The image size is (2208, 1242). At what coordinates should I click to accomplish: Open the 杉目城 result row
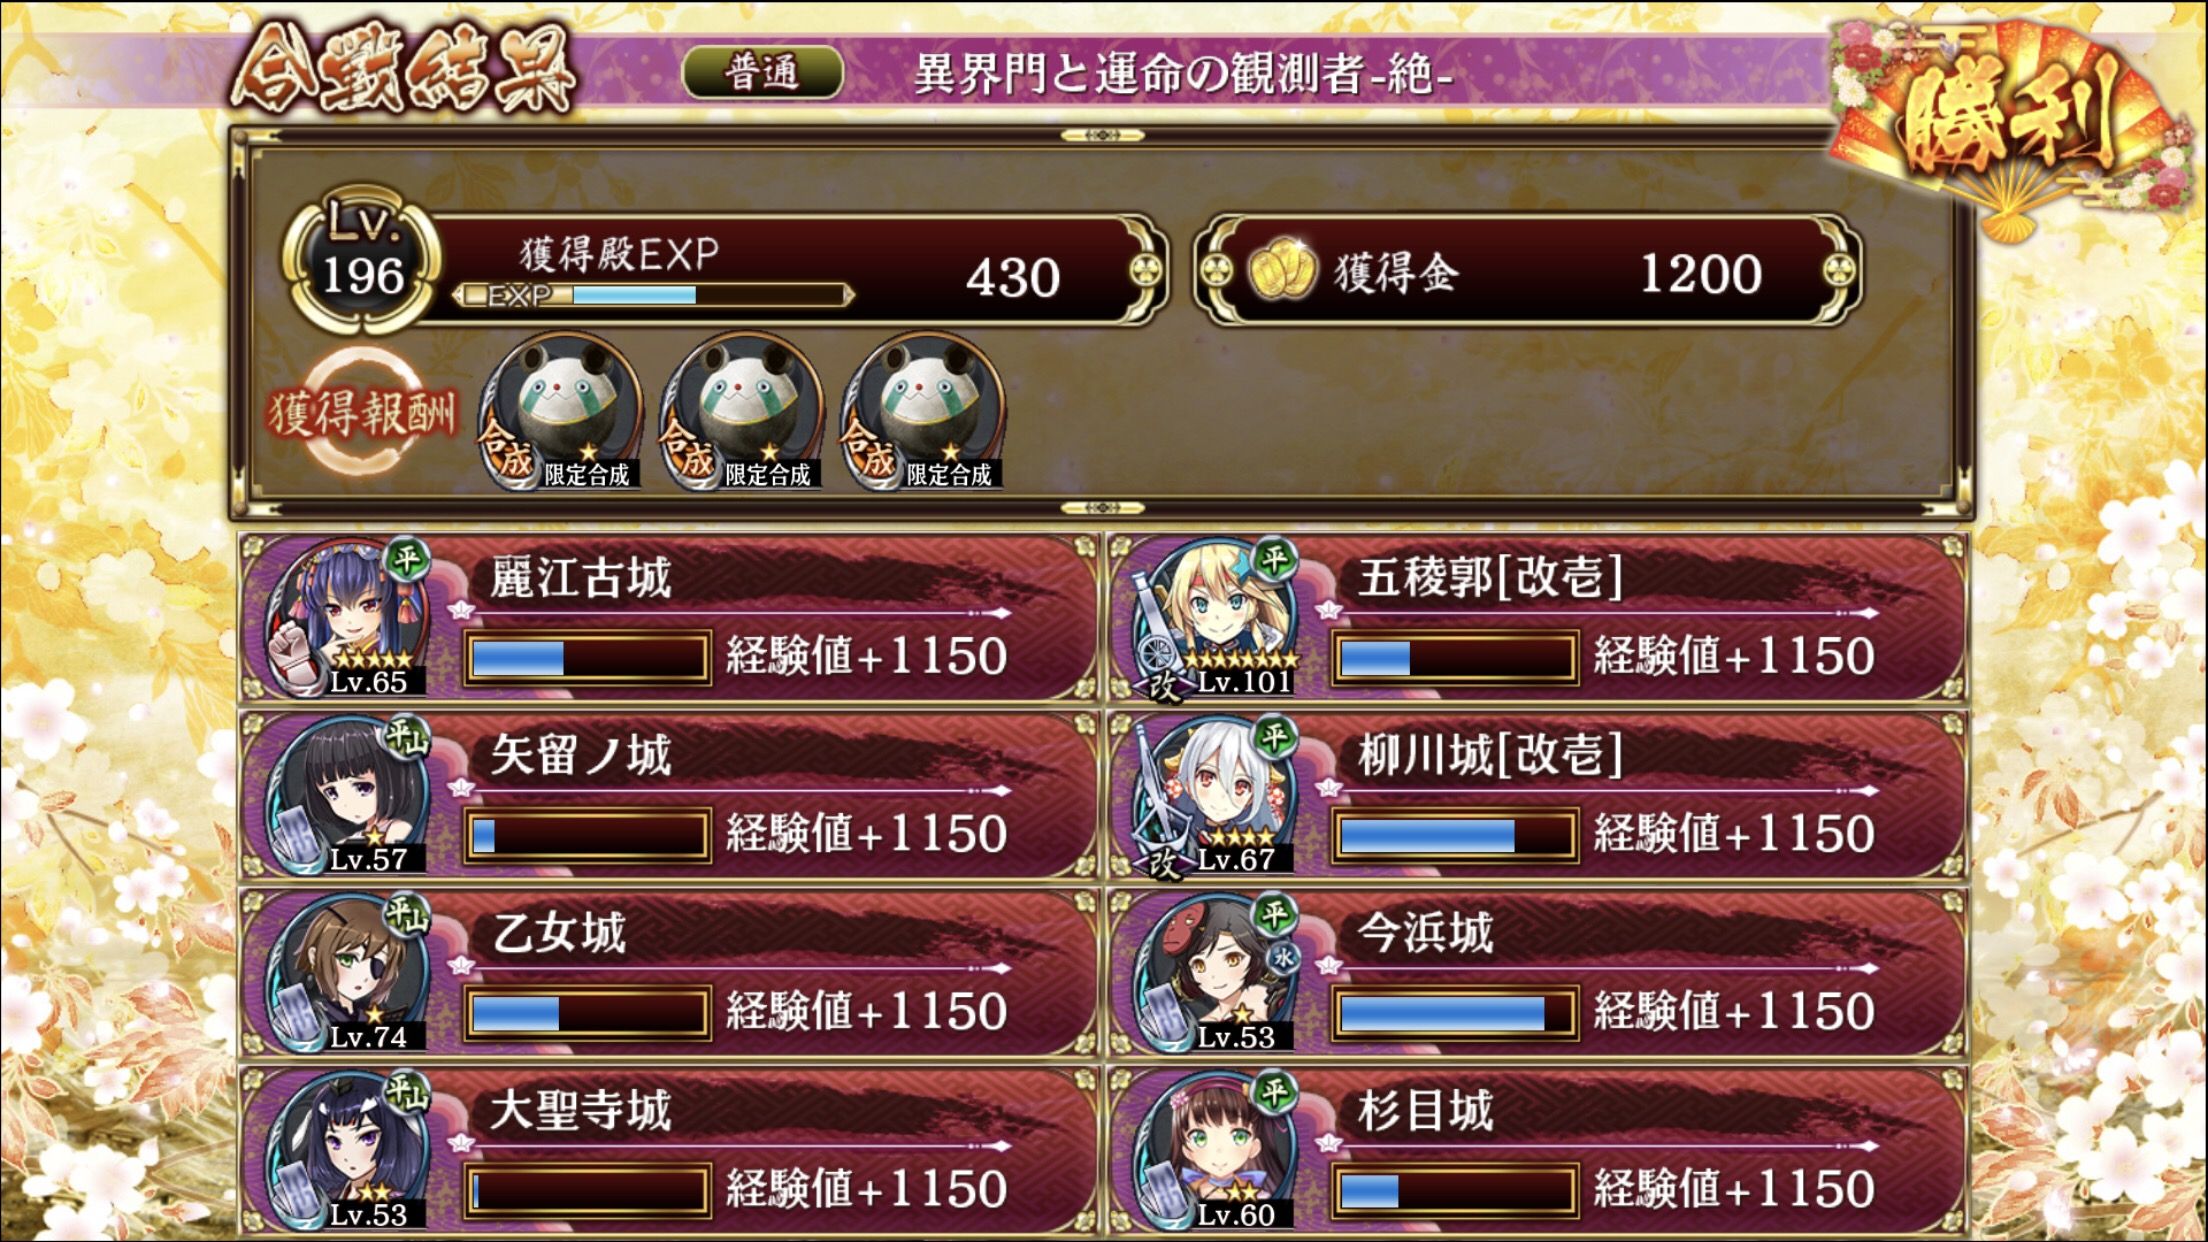1538,1151
